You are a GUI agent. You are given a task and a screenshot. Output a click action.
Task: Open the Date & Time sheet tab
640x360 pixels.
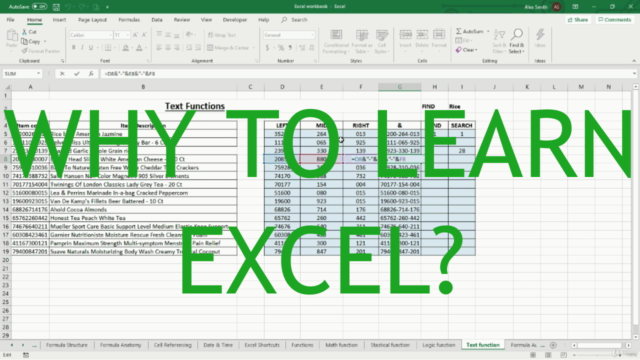point(218,345)
